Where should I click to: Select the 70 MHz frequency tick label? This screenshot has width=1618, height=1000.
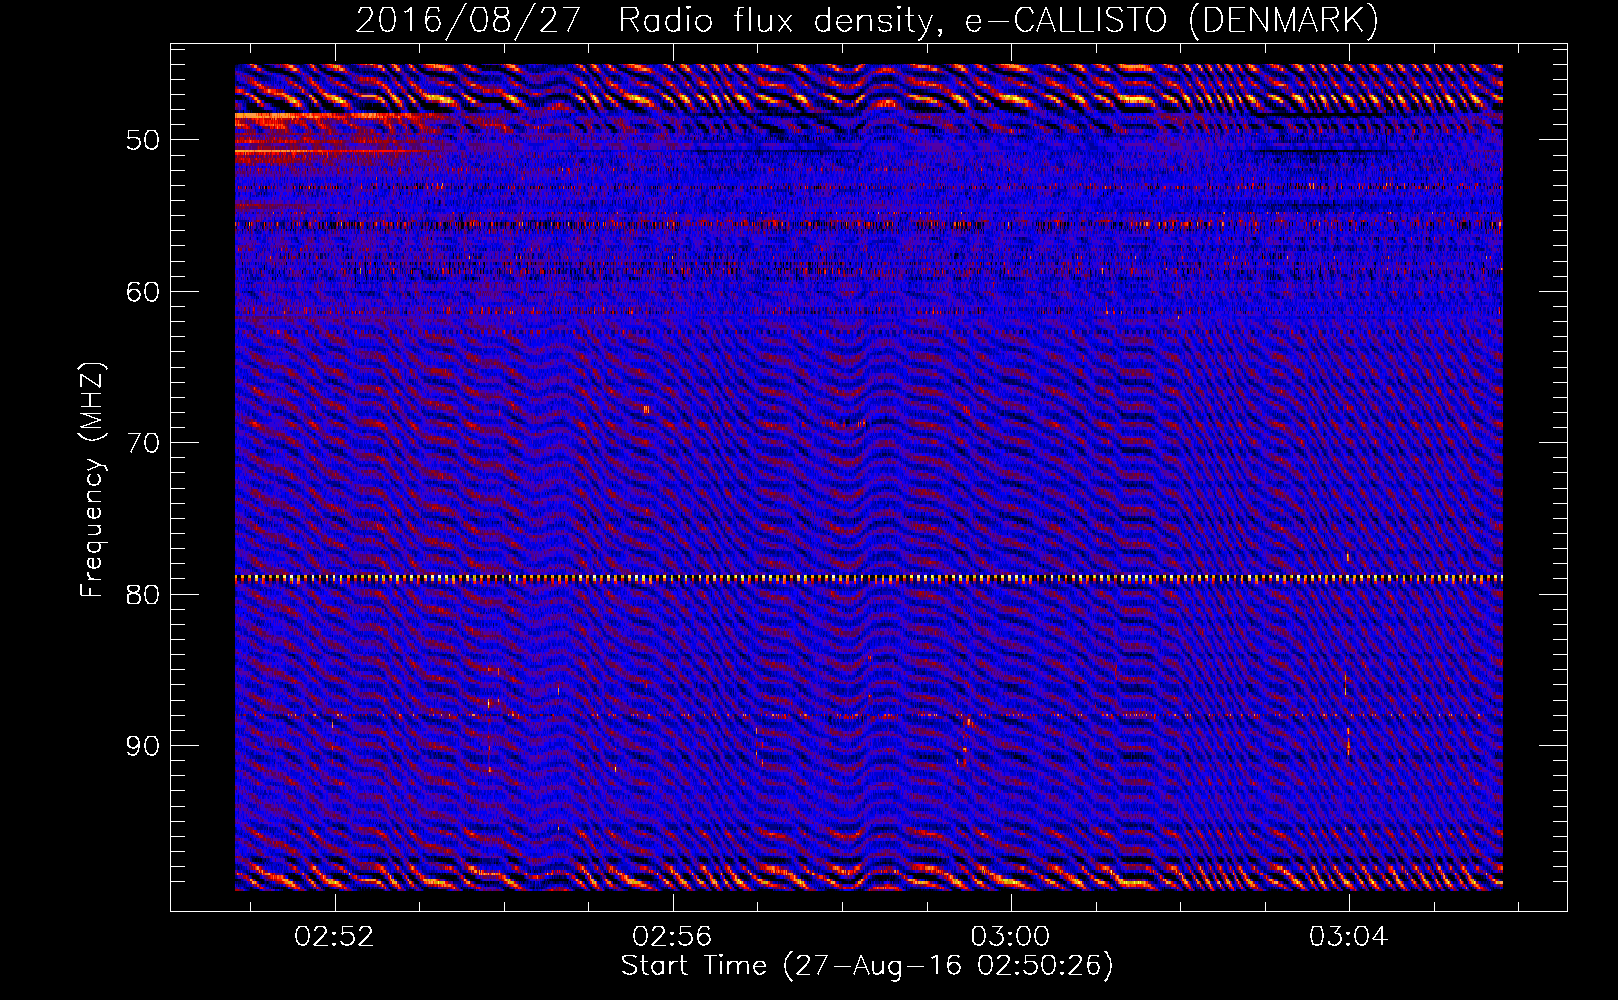(x=143, y=443)
